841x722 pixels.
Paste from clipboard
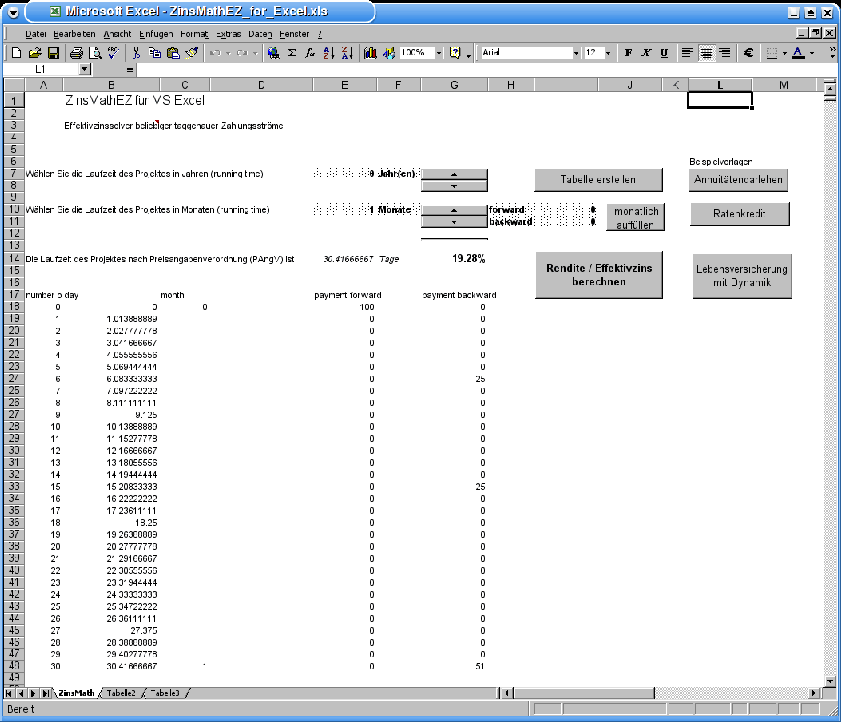coord(173,53)
